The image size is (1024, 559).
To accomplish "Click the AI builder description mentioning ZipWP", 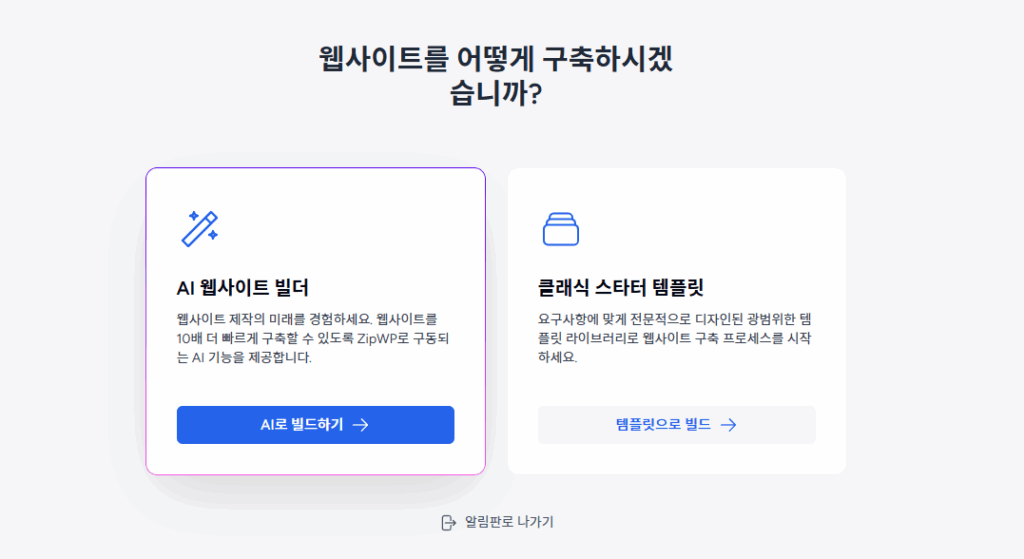I will tap(313, 338).
